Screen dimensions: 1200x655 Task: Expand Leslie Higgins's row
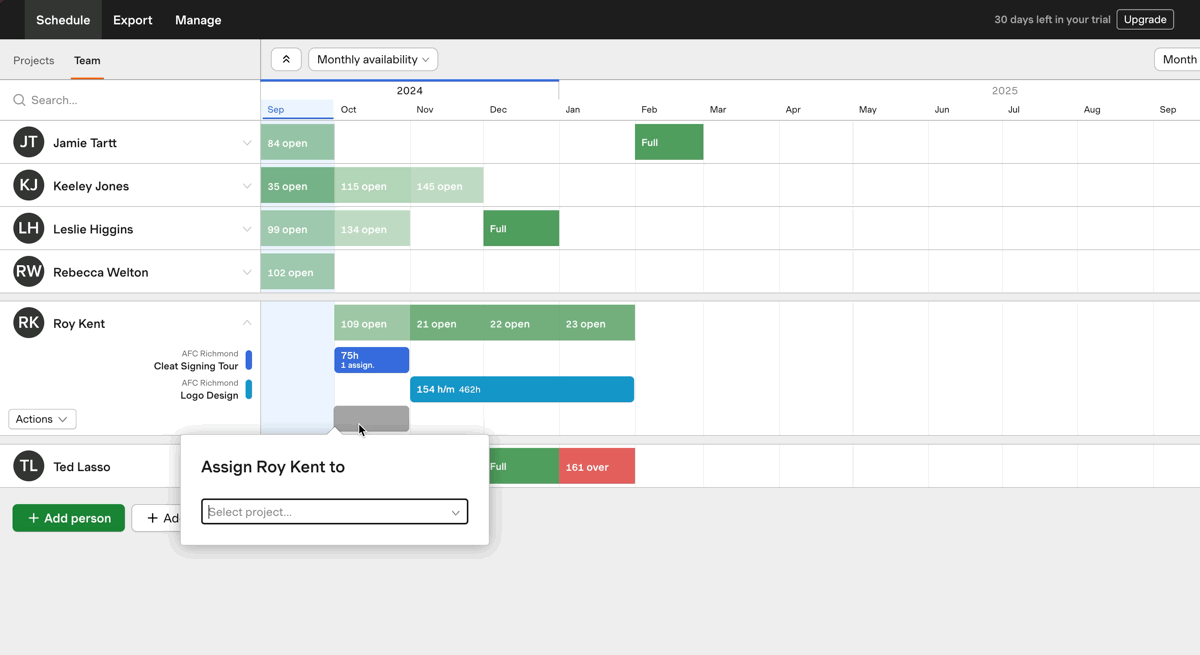pyautogui.click(x=247, y=229)
